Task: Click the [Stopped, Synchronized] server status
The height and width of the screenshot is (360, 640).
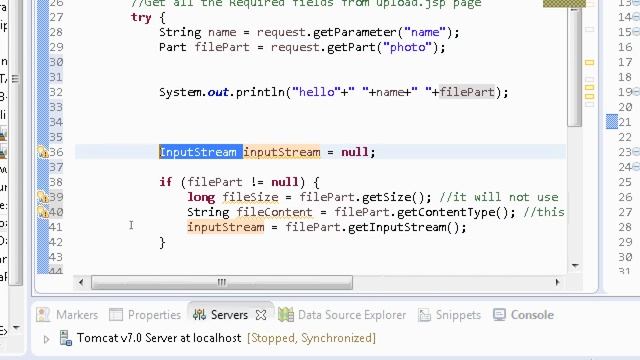Action: click(x=311, y=338)
